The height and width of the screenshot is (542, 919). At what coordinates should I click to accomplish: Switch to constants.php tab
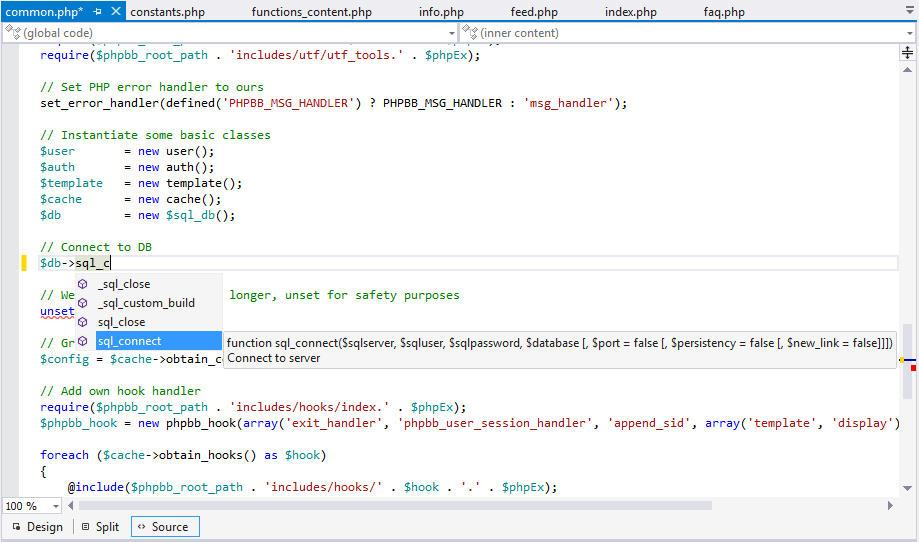(168, 12)
